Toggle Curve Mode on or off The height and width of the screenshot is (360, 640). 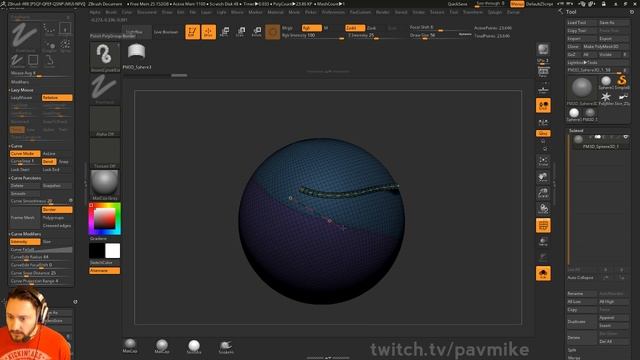coord(25,154)
